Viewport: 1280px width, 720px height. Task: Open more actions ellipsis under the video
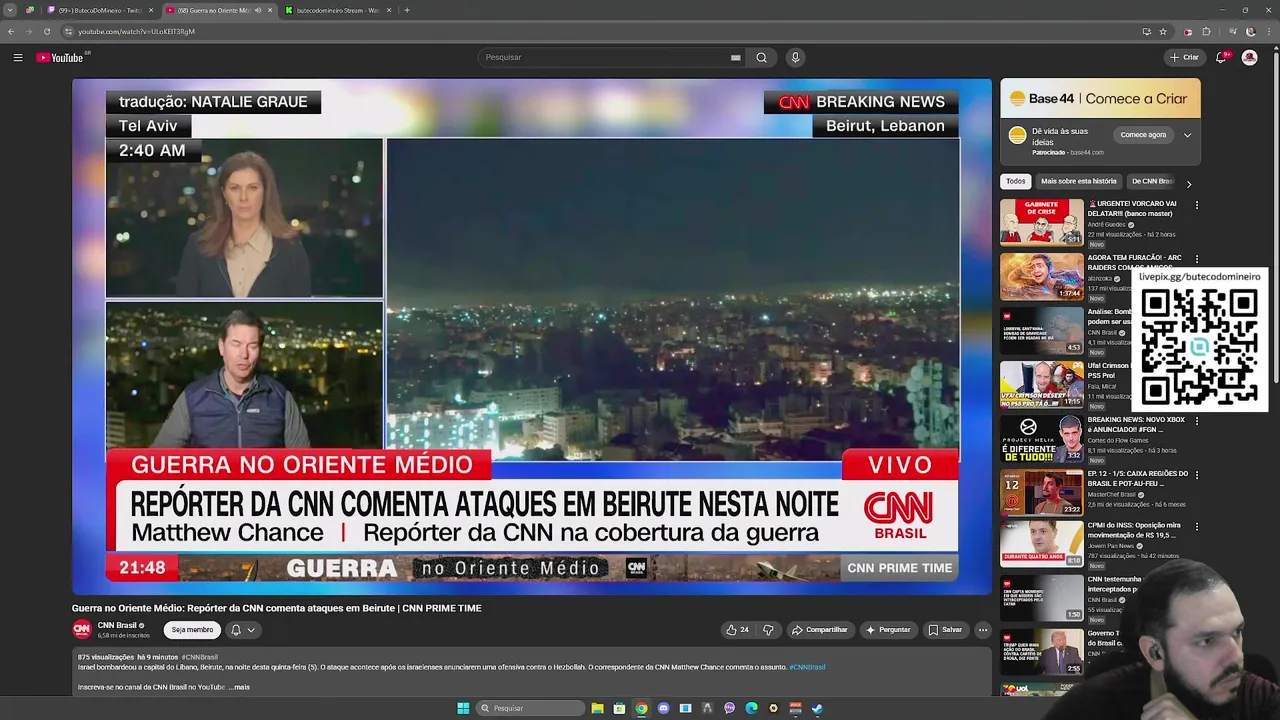tap(983, 630)
